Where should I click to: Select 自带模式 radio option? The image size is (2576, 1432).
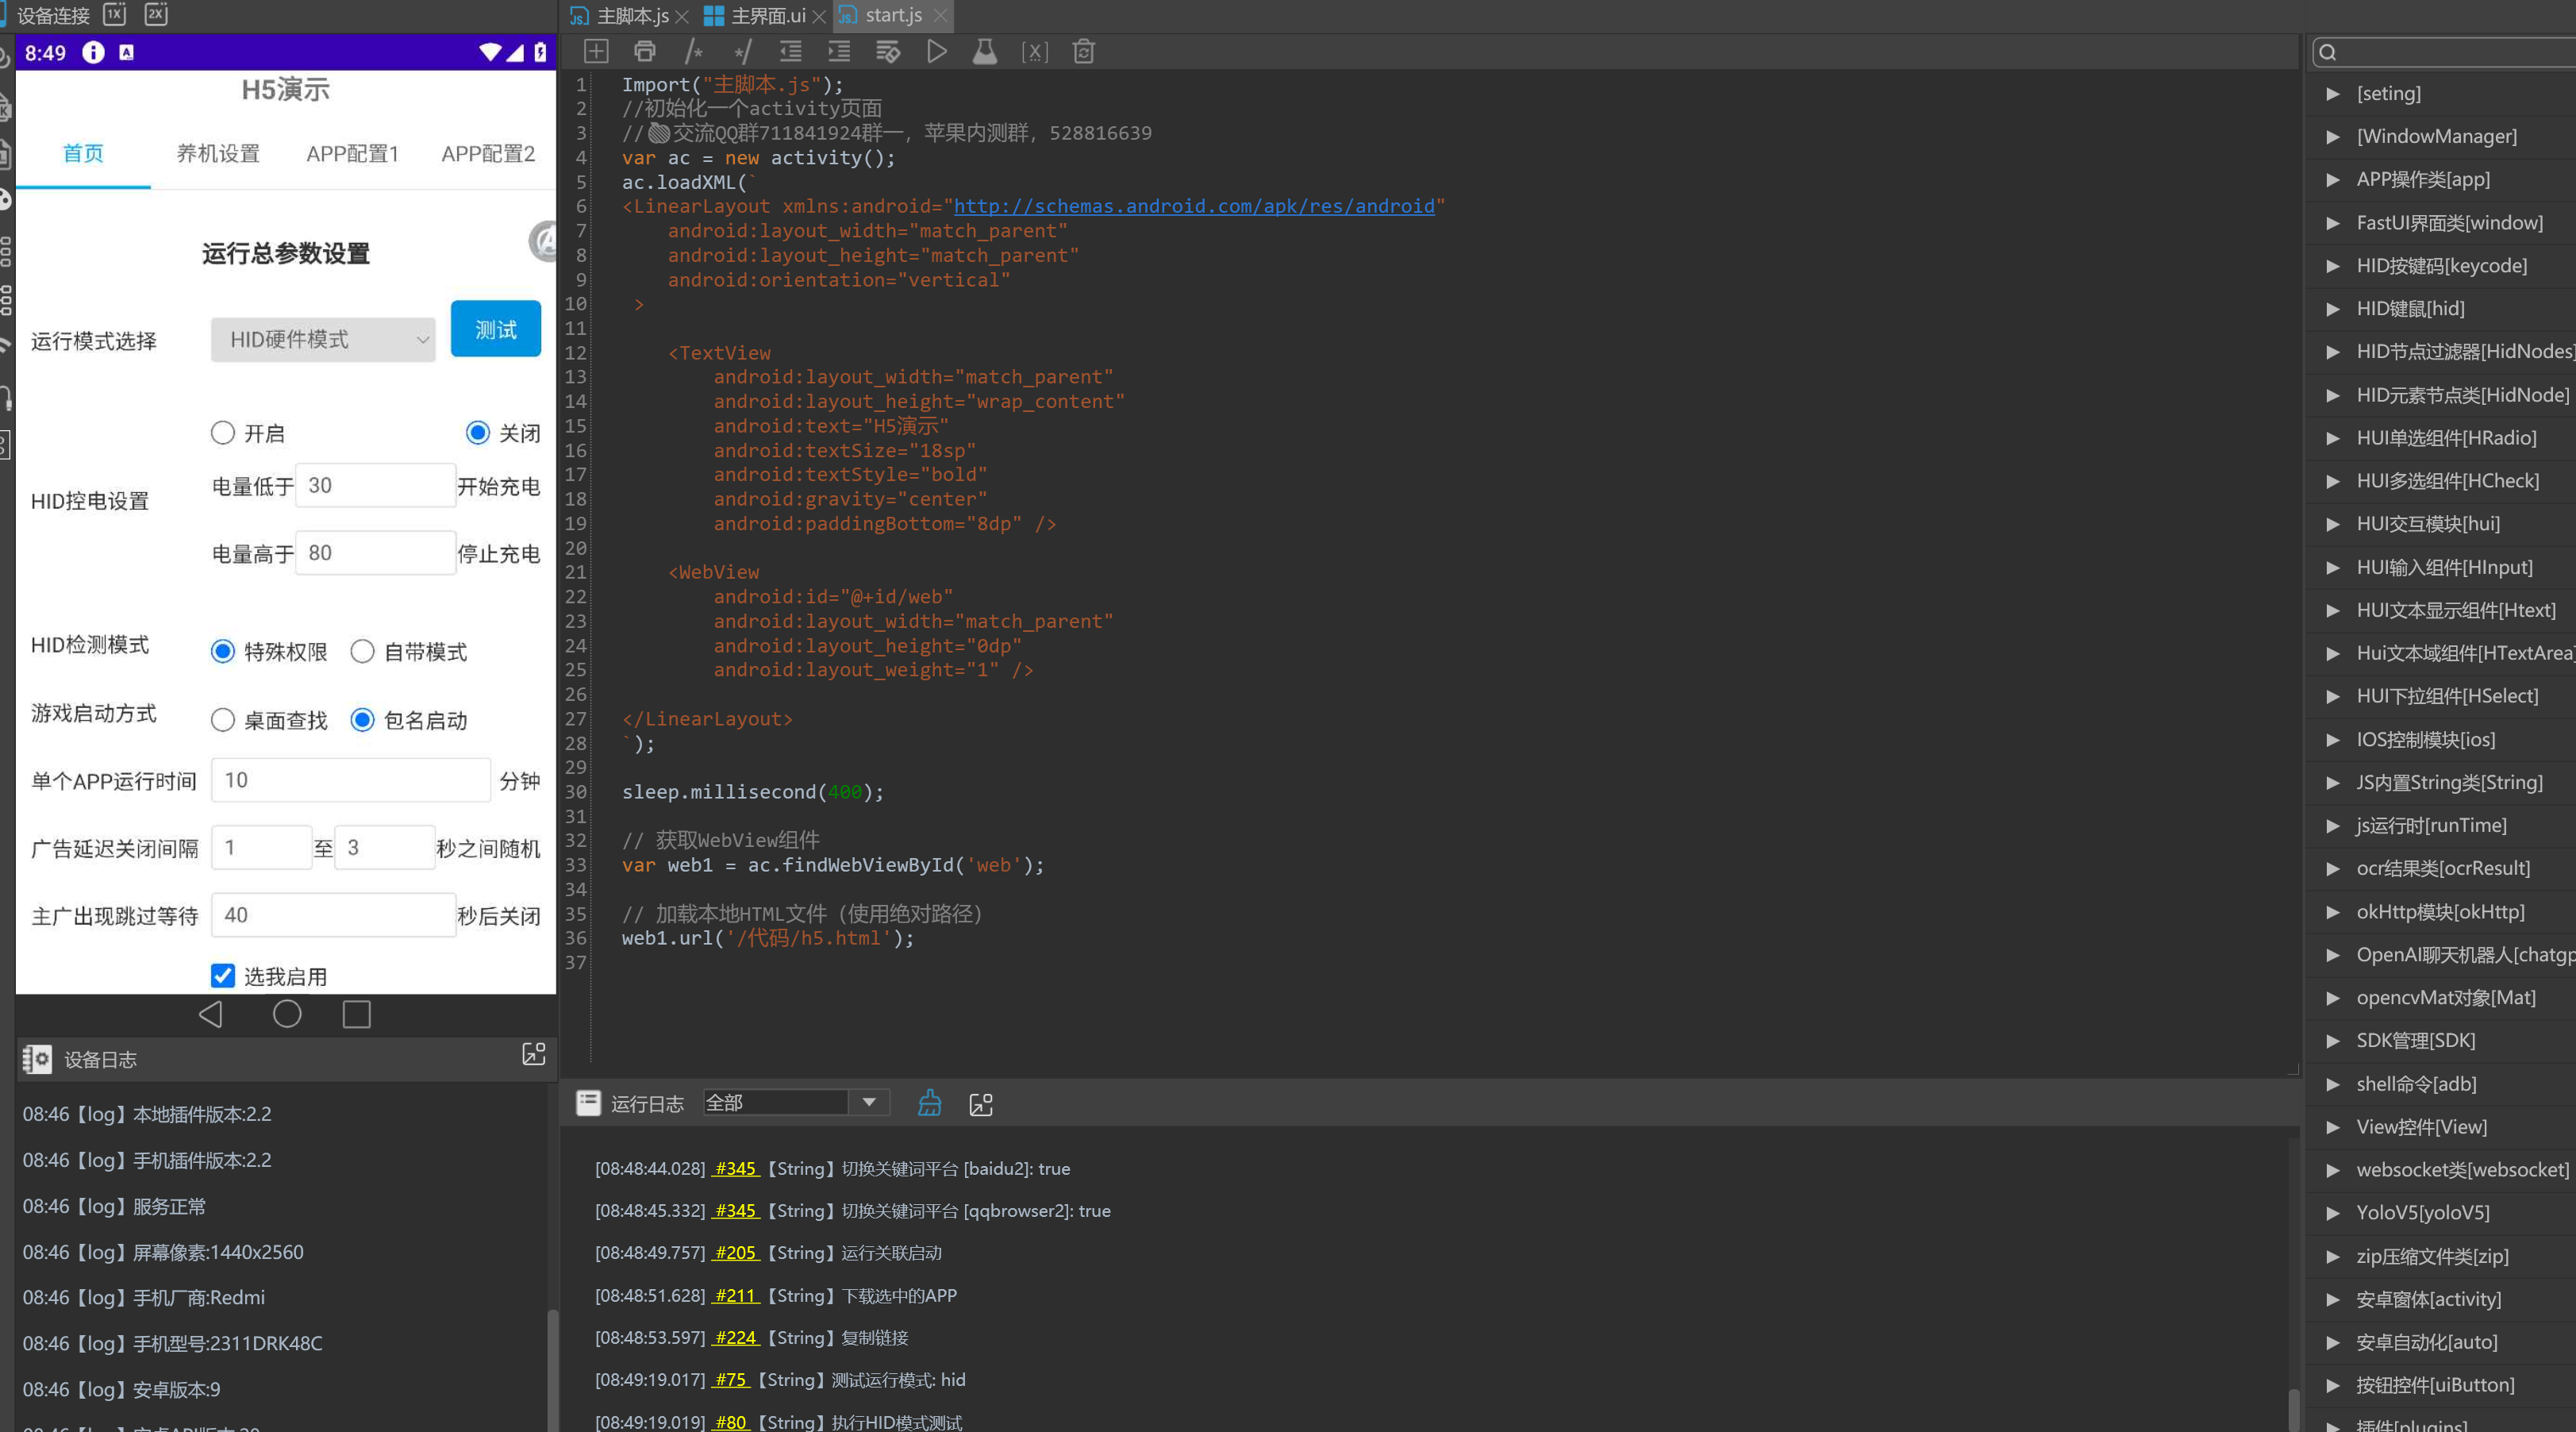click(x=362, y=652)
